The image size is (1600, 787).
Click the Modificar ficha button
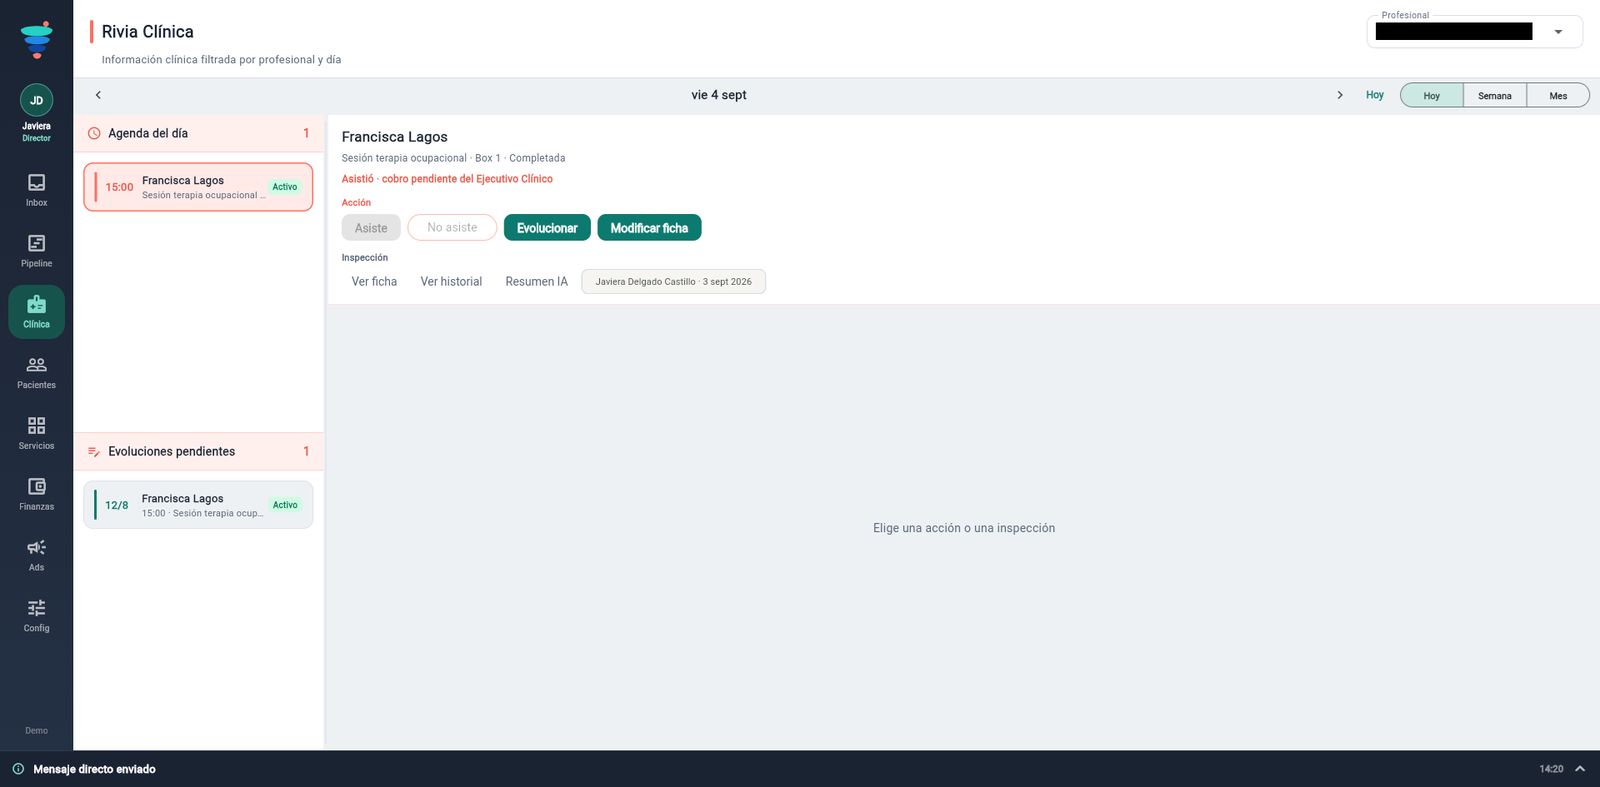[x=649, y=228]
